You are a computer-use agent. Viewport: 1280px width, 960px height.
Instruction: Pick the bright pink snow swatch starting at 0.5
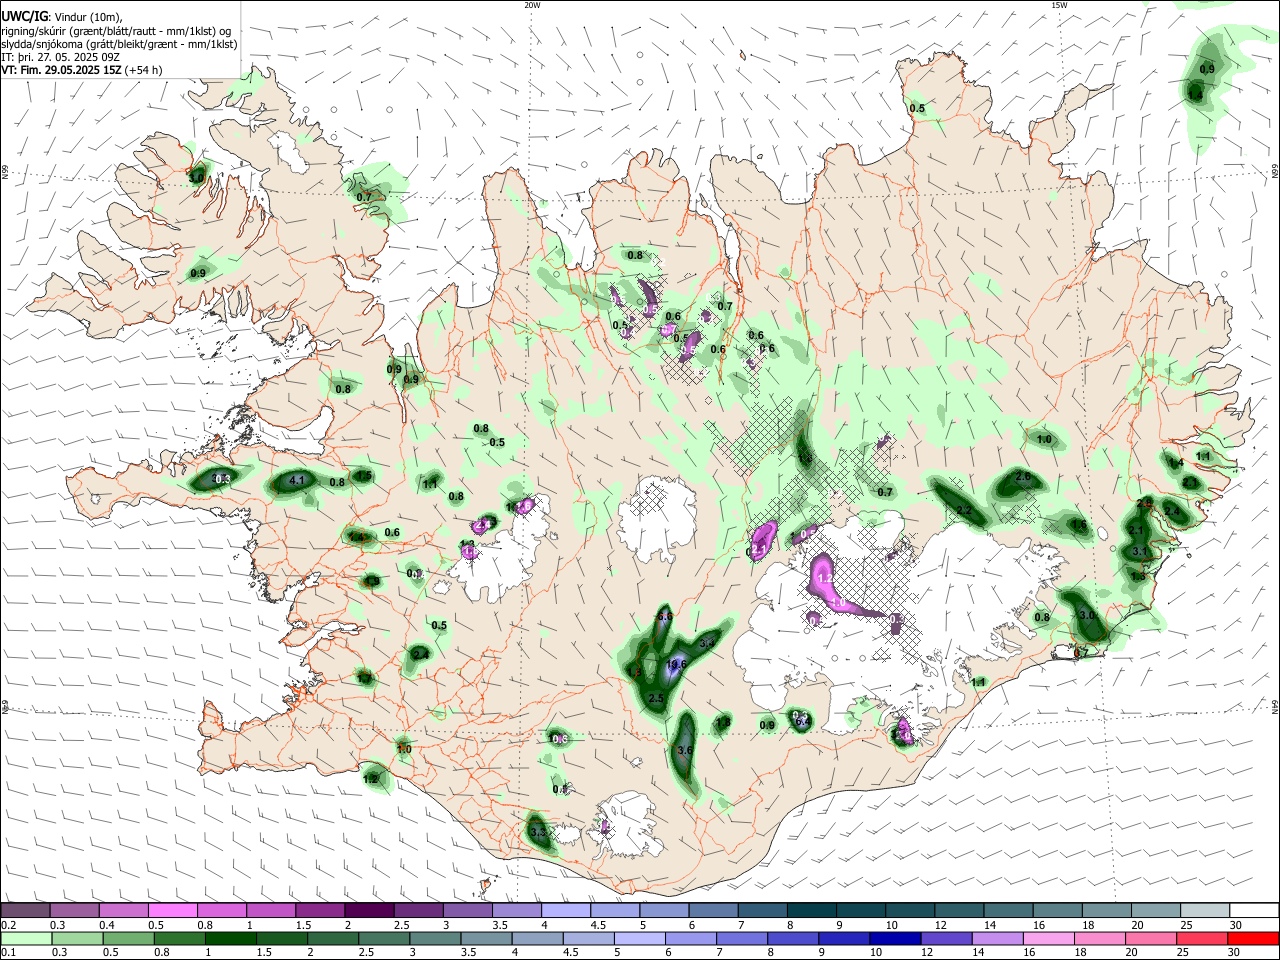click(173, 910)
